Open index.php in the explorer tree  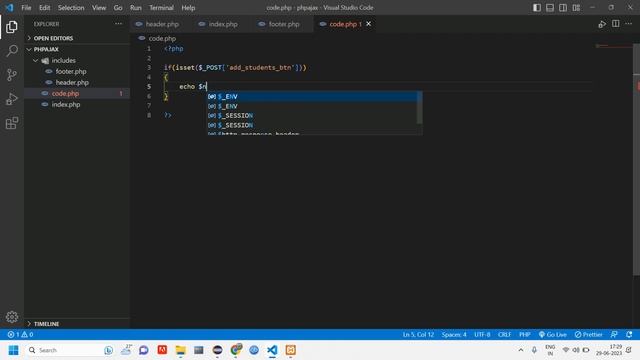(77, 104)
